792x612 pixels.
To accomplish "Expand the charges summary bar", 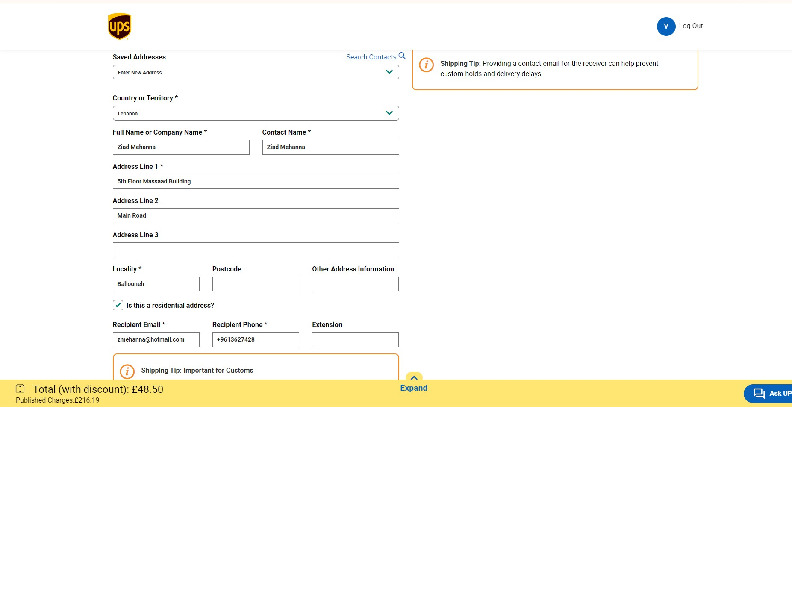I will point(414,388).
